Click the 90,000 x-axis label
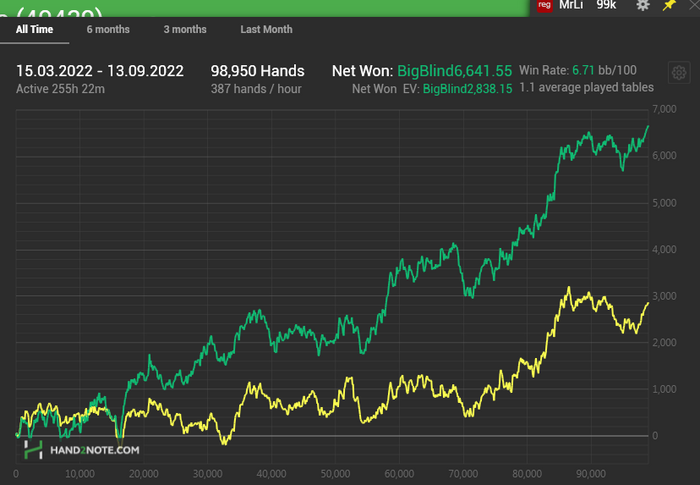 (591, 474)
